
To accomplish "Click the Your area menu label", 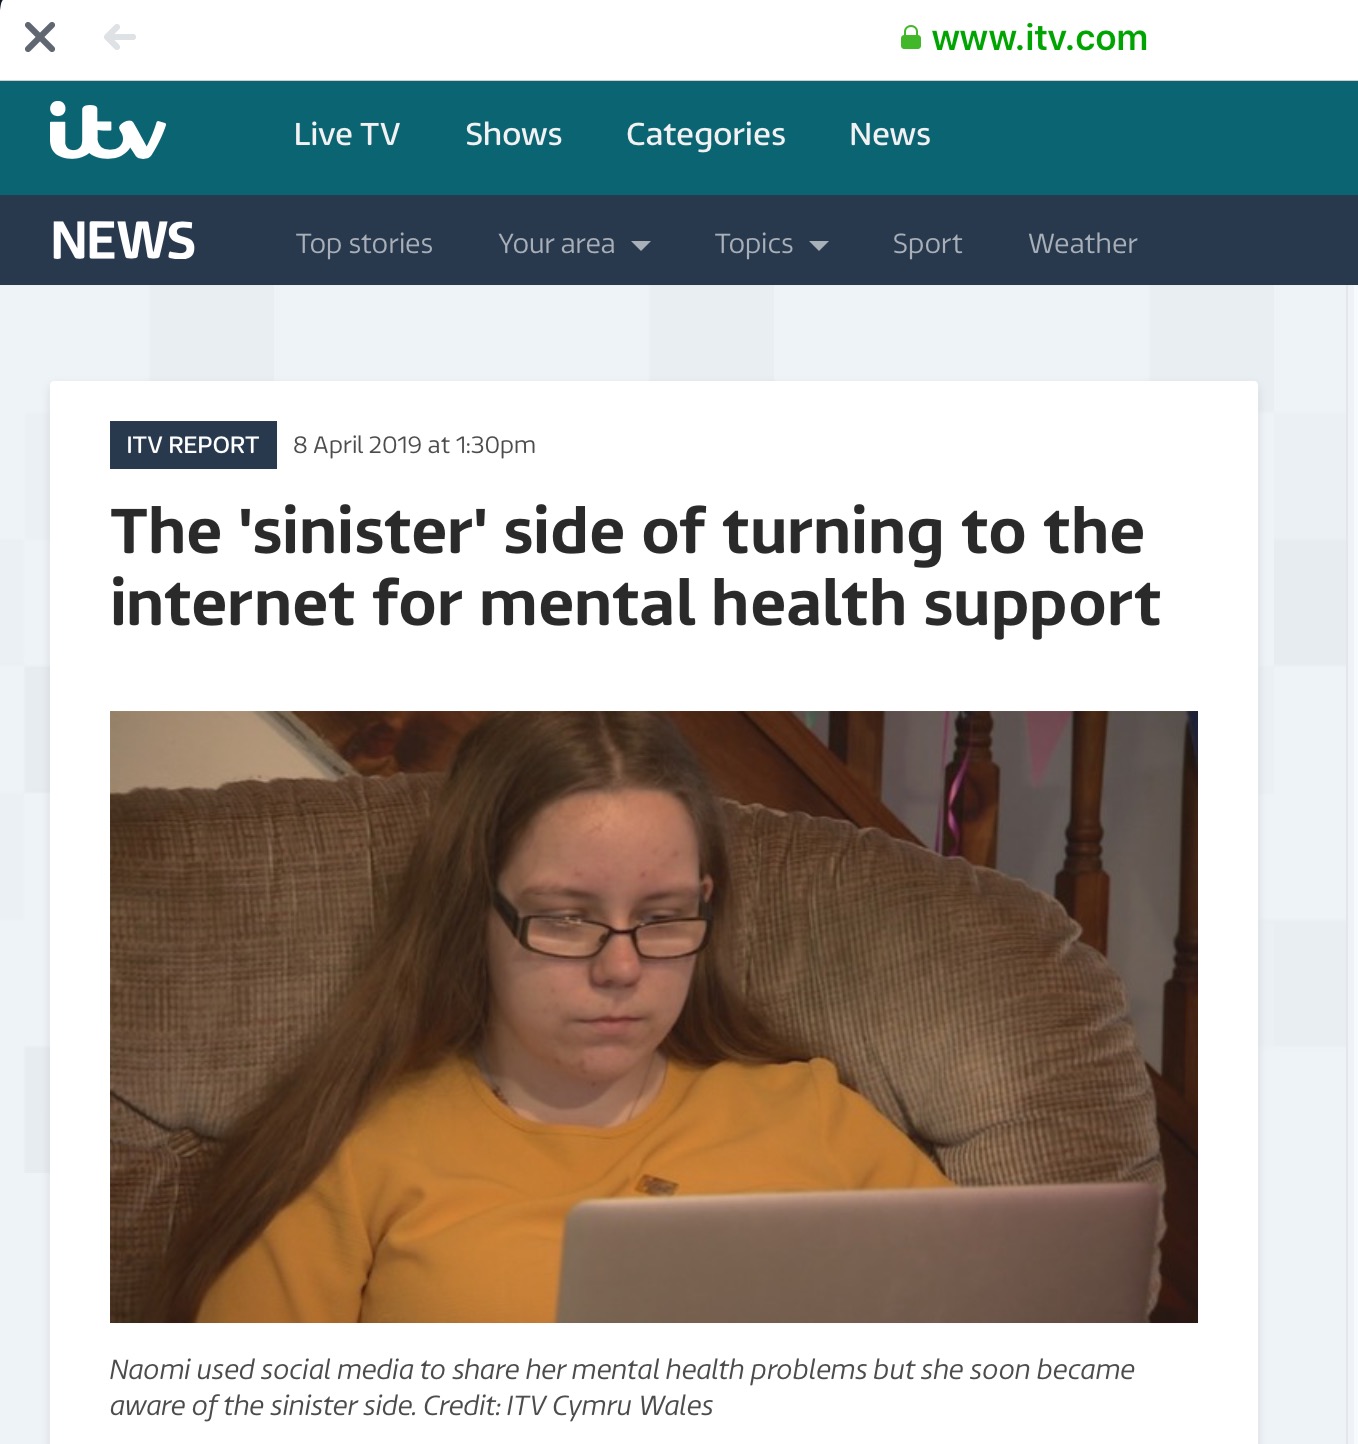I will click(557, 244).
